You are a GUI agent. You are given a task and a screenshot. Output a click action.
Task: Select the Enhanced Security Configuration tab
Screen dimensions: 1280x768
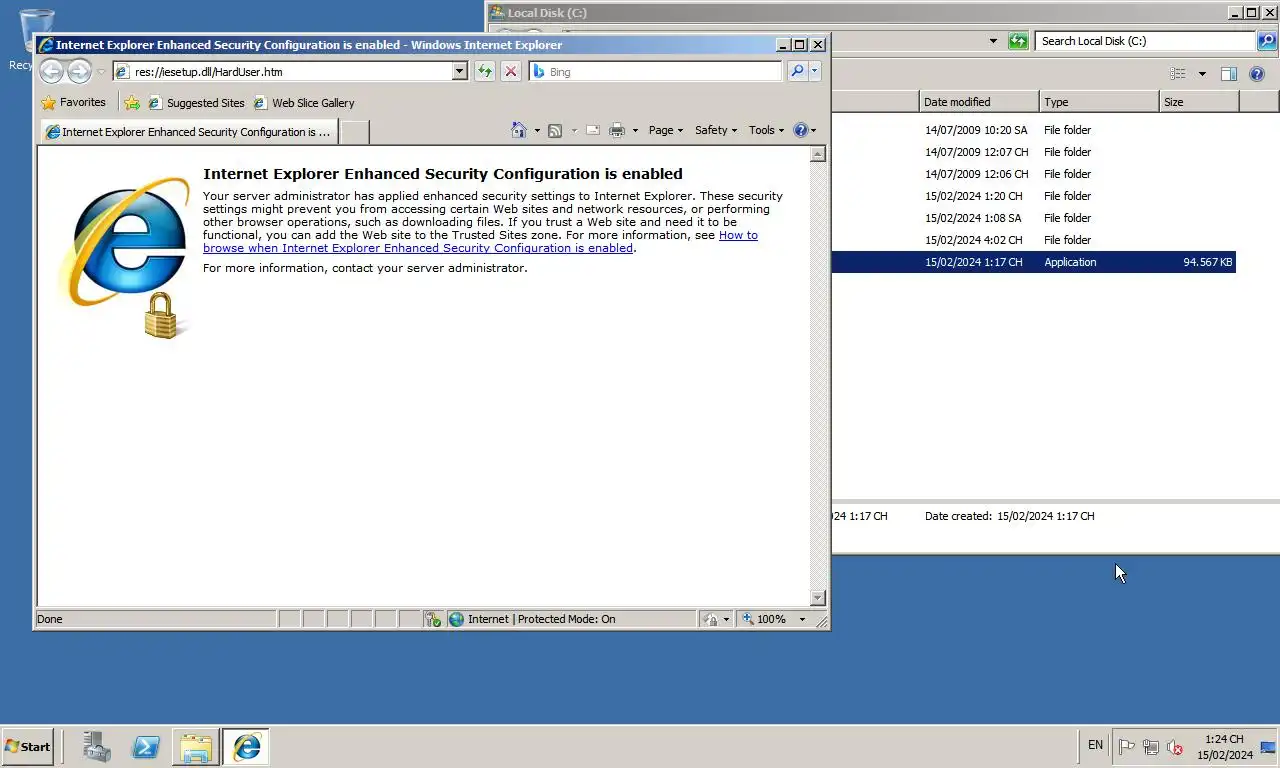[189, 132]
